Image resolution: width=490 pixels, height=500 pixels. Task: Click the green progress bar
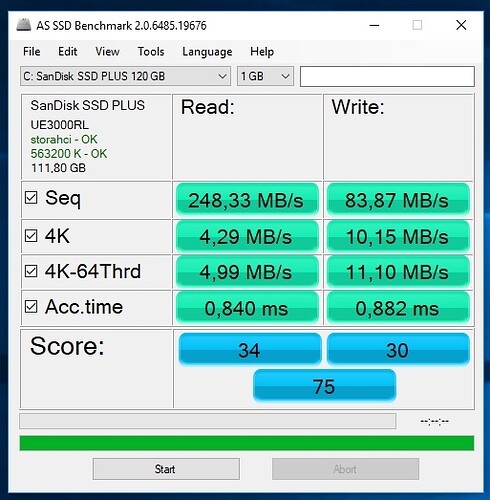point(247,443)
